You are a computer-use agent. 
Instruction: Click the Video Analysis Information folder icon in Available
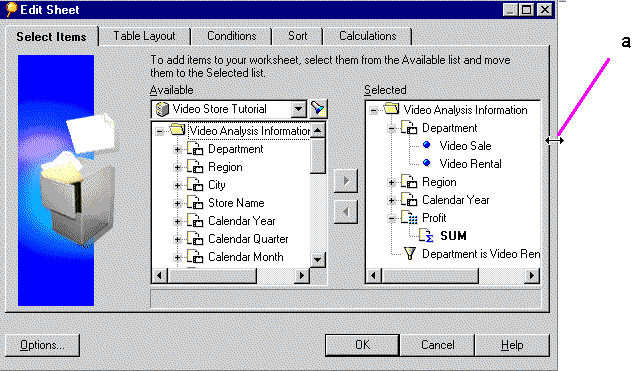(177, 130)
